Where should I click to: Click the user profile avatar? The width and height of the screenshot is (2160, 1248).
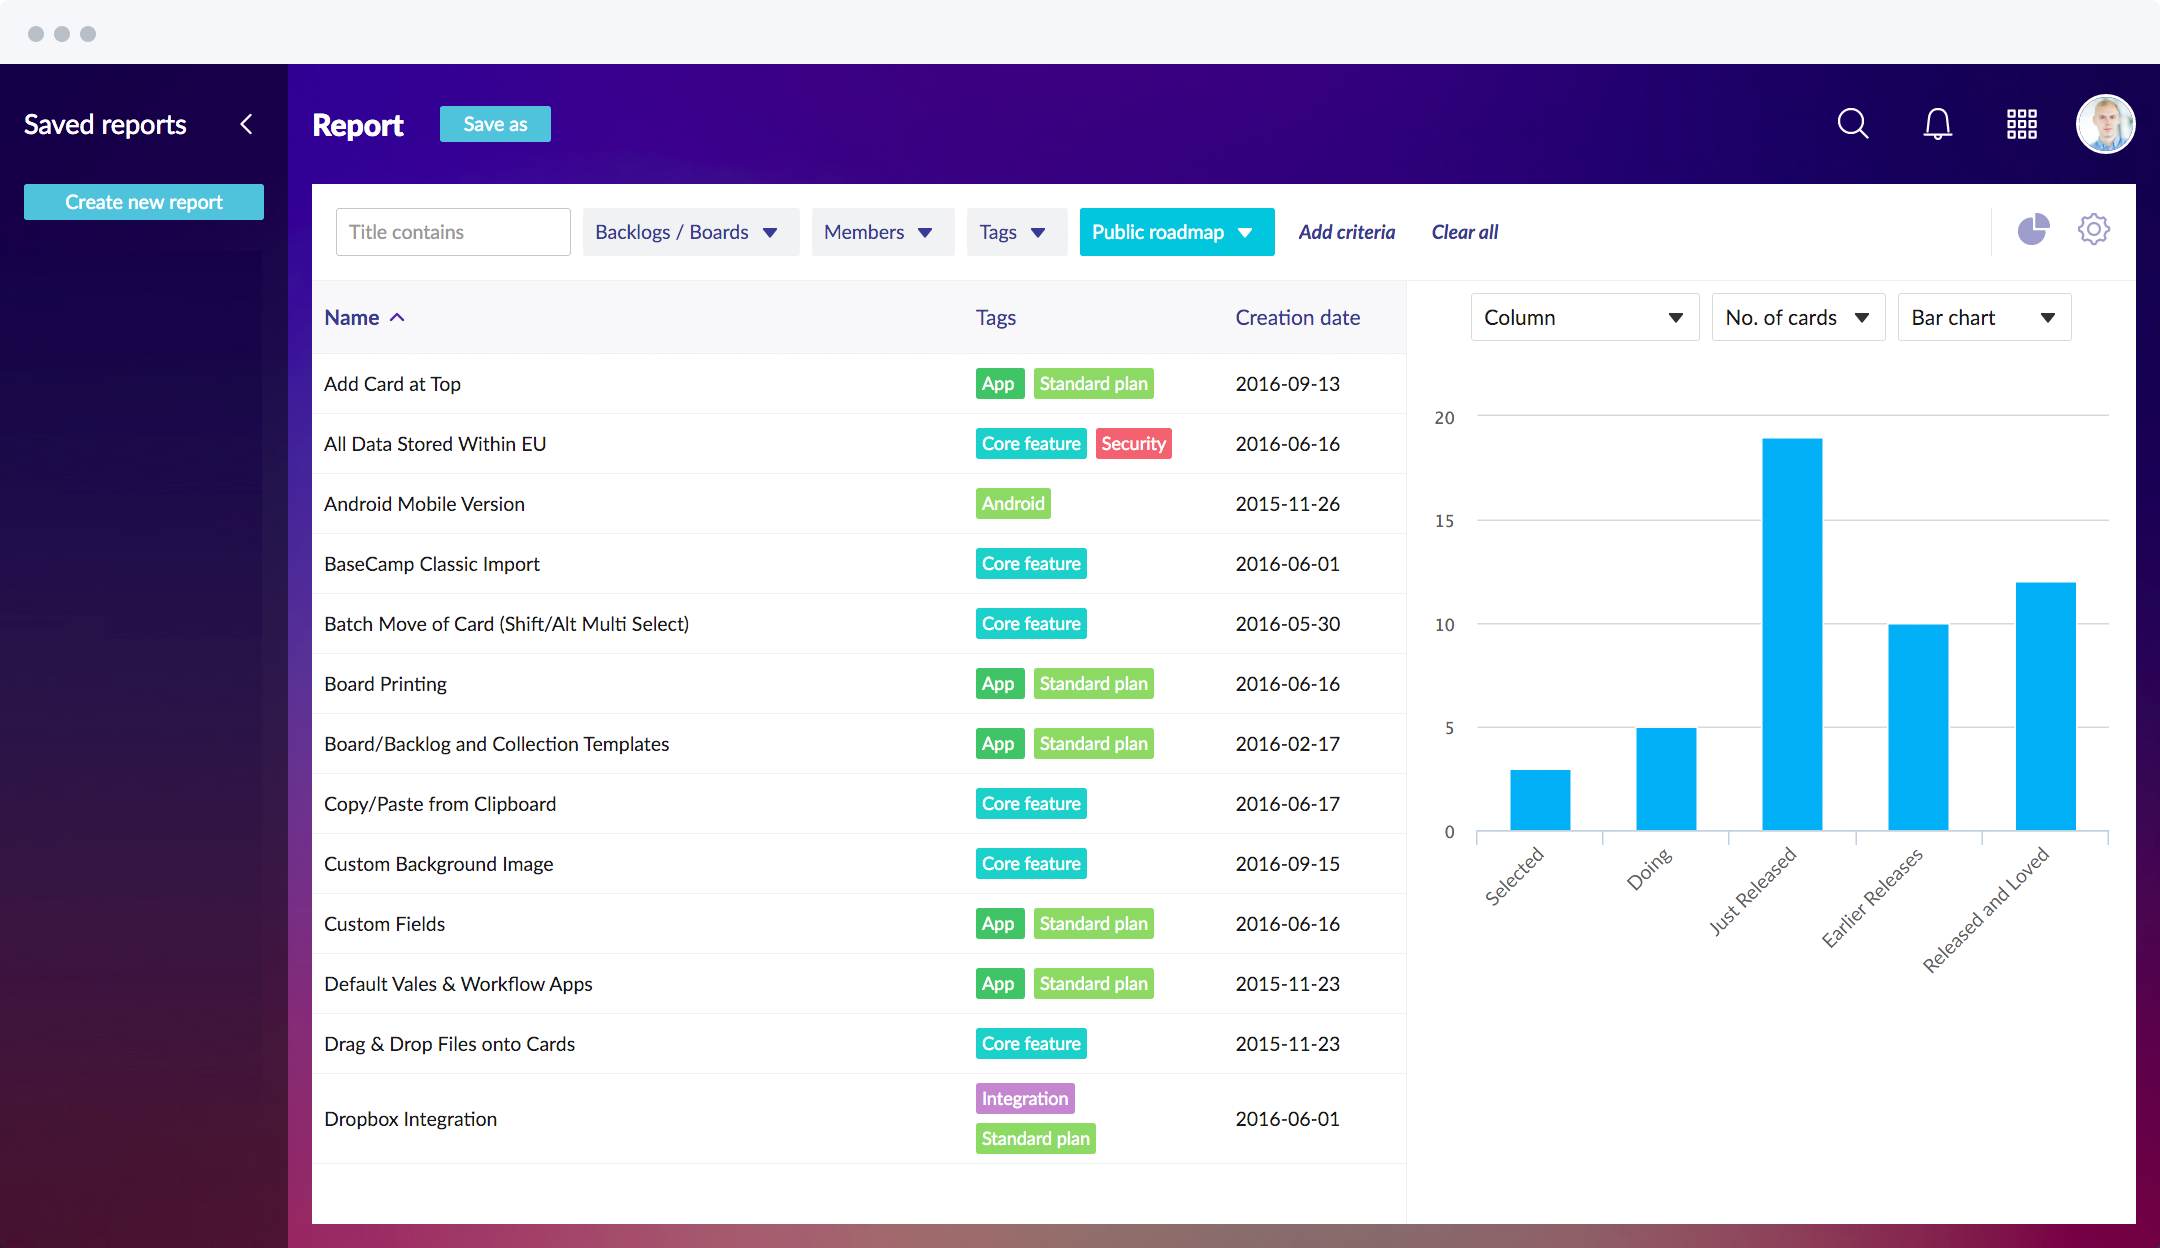pos(2105,124)
